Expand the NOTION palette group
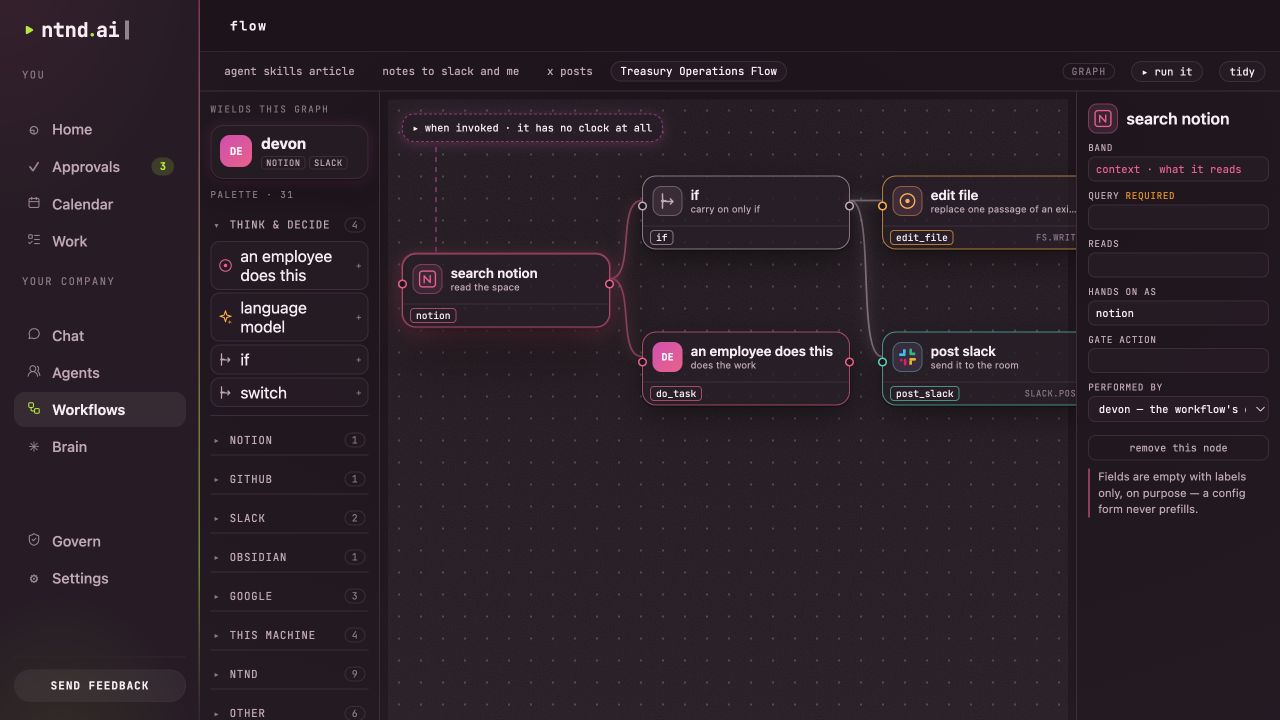This screenshot has height=720, width=1280. tap(289, 440)
